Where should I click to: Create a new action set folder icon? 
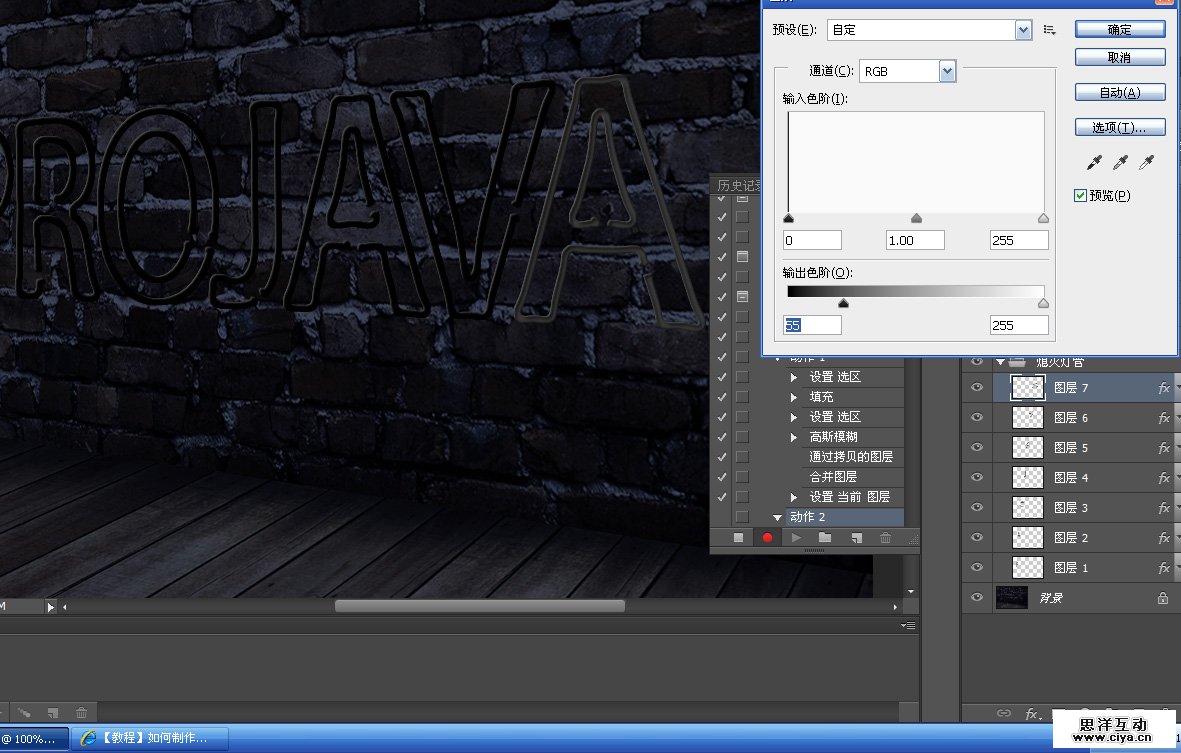point(825,538)
